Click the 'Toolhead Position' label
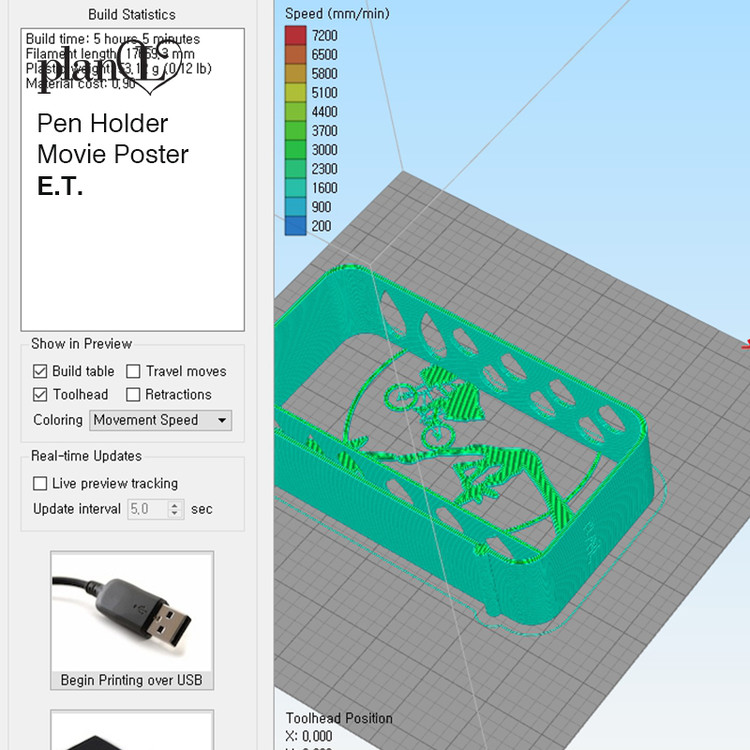Viewport: 750px width, 750px height. click(x=339, y=718)
